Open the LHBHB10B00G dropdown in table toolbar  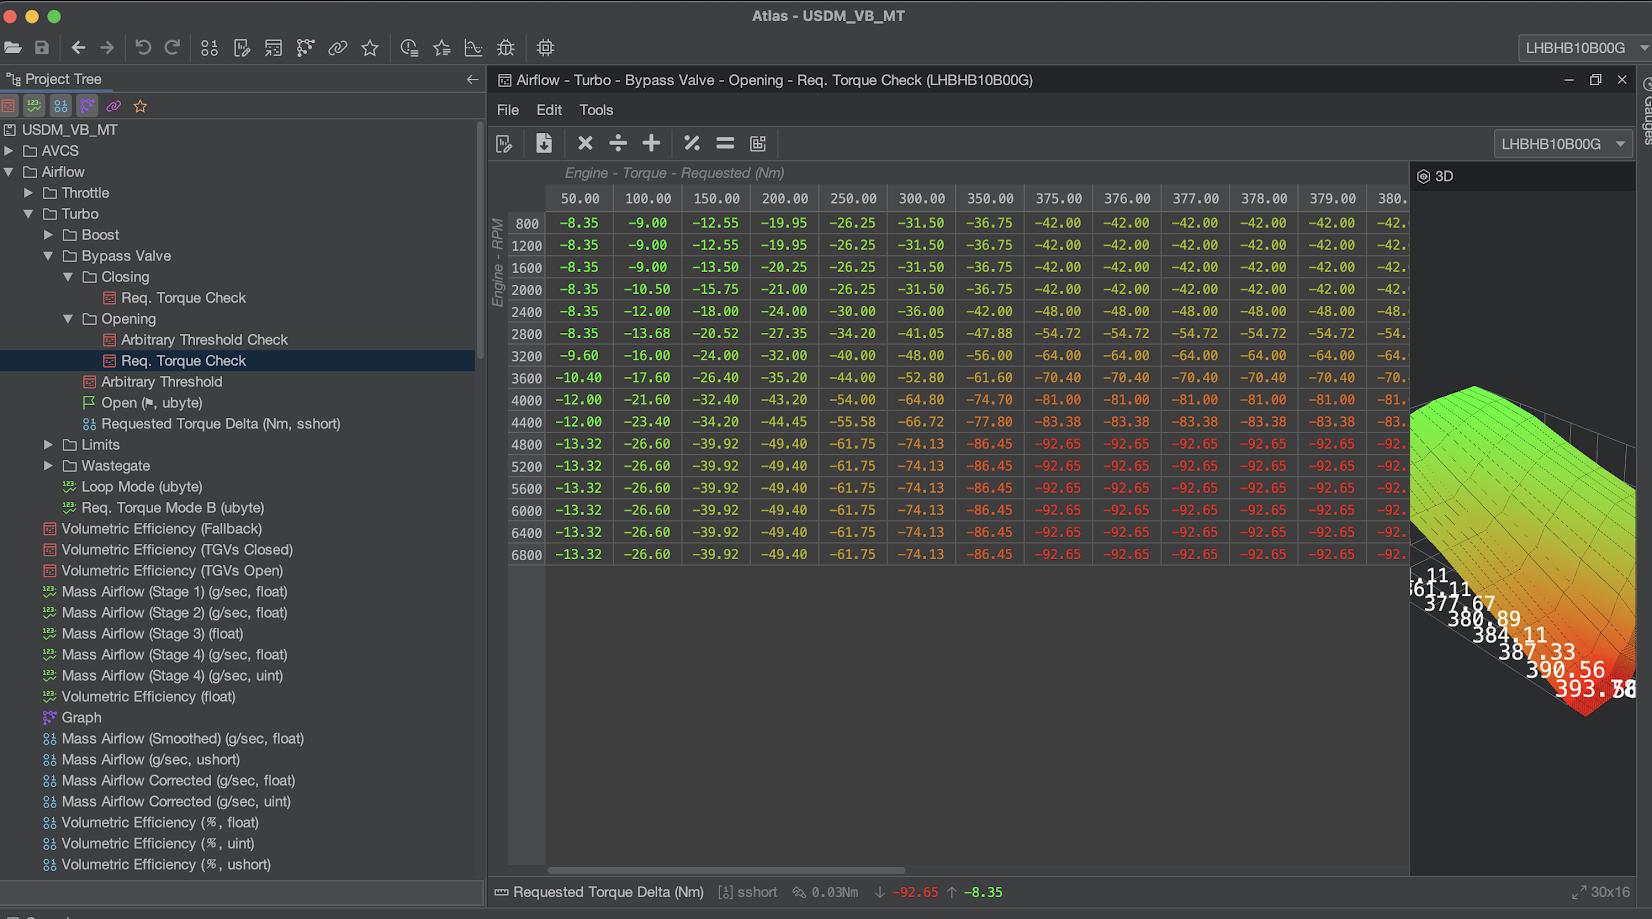click(x=1563, y=144)
